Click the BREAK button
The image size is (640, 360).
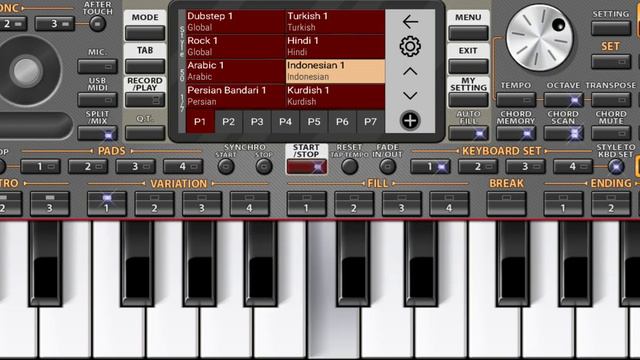point(507,204)
